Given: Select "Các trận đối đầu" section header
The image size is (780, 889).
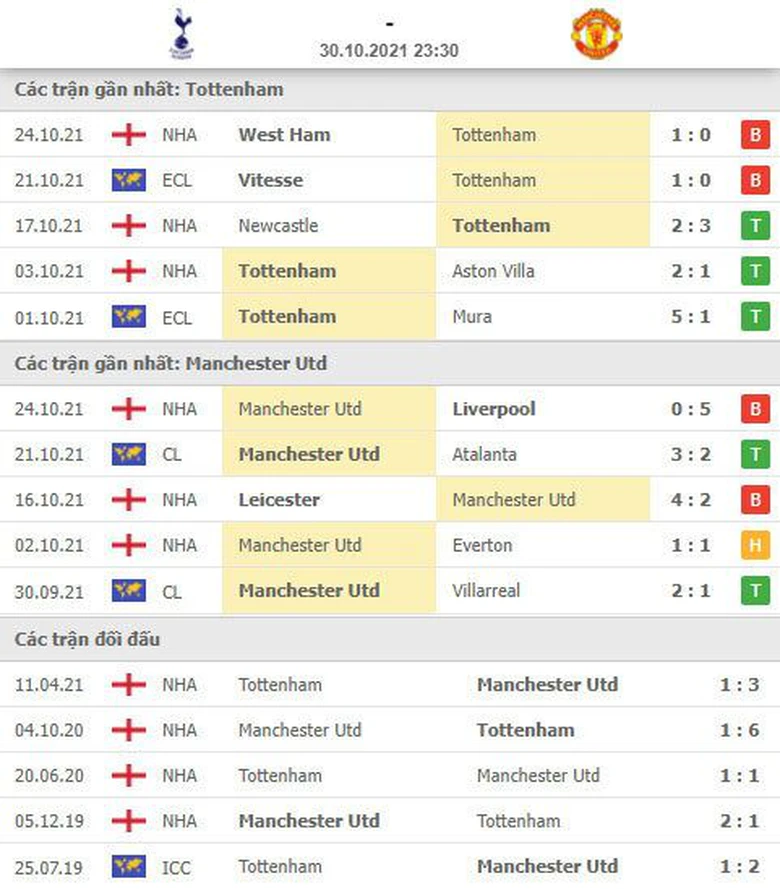Looking at the screenshot, I should click(x=87, y=639).
